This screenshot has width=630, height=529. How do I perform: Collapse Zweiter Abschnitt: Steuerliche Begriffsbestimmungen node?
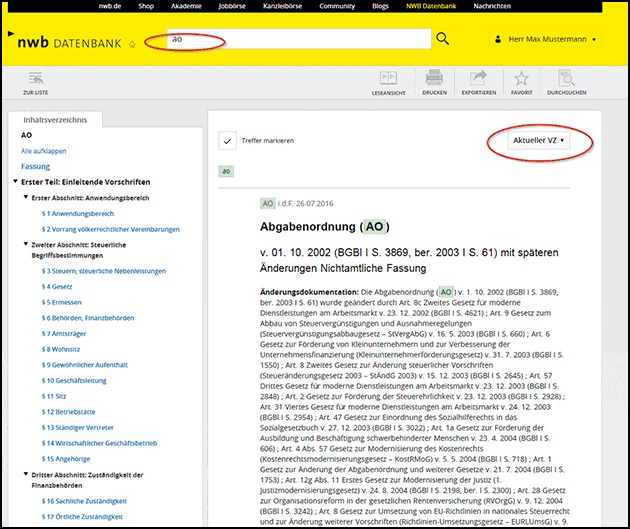point(24,244)
